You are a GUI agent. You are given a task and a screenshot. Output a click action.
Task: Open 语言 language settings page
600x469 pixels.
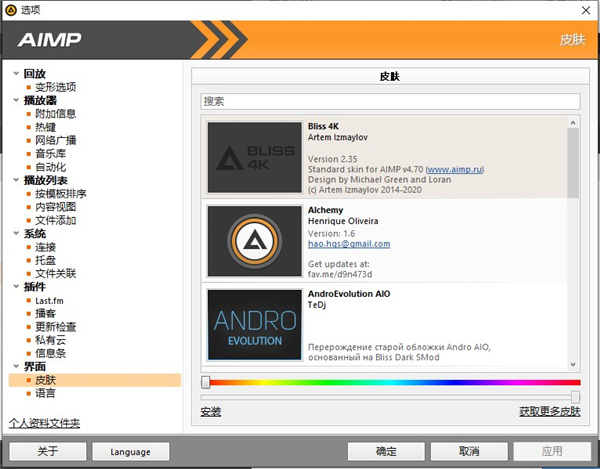[x=46, y=393]
